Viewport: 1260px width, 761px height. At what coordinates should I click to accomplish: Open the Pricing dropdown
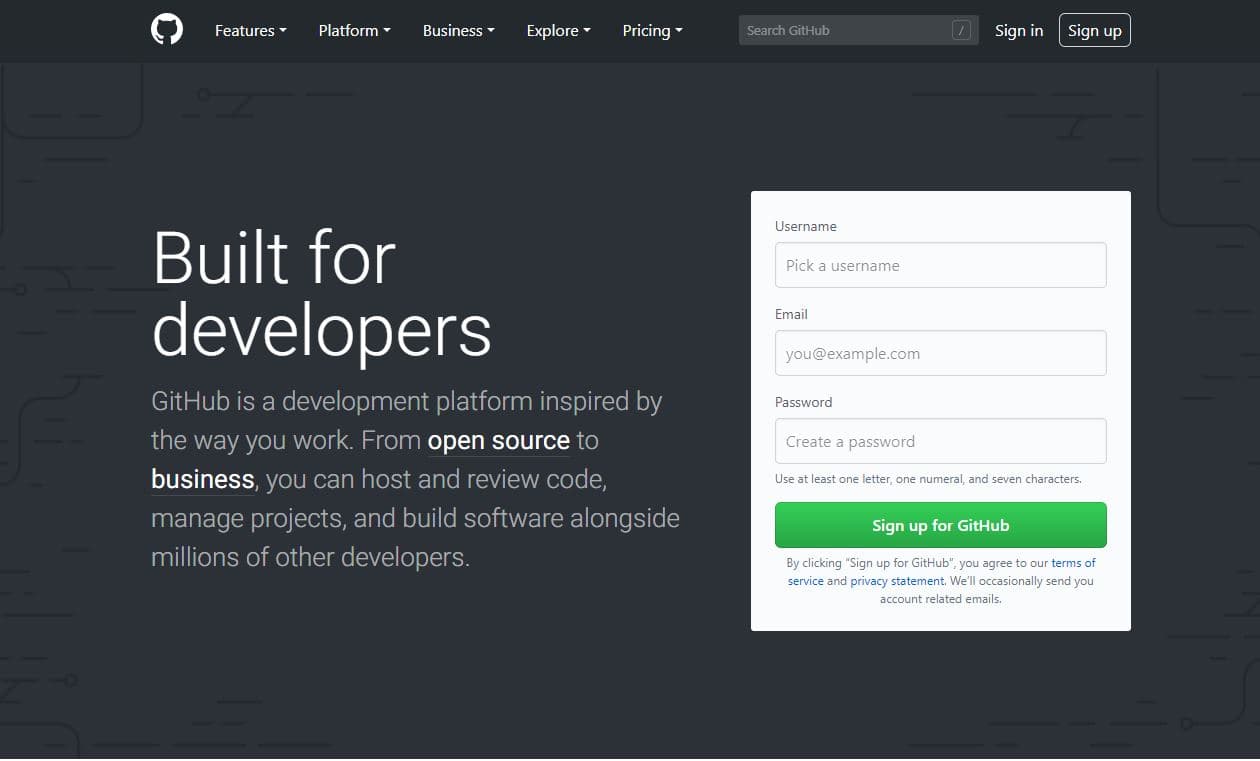coord(653,31)
